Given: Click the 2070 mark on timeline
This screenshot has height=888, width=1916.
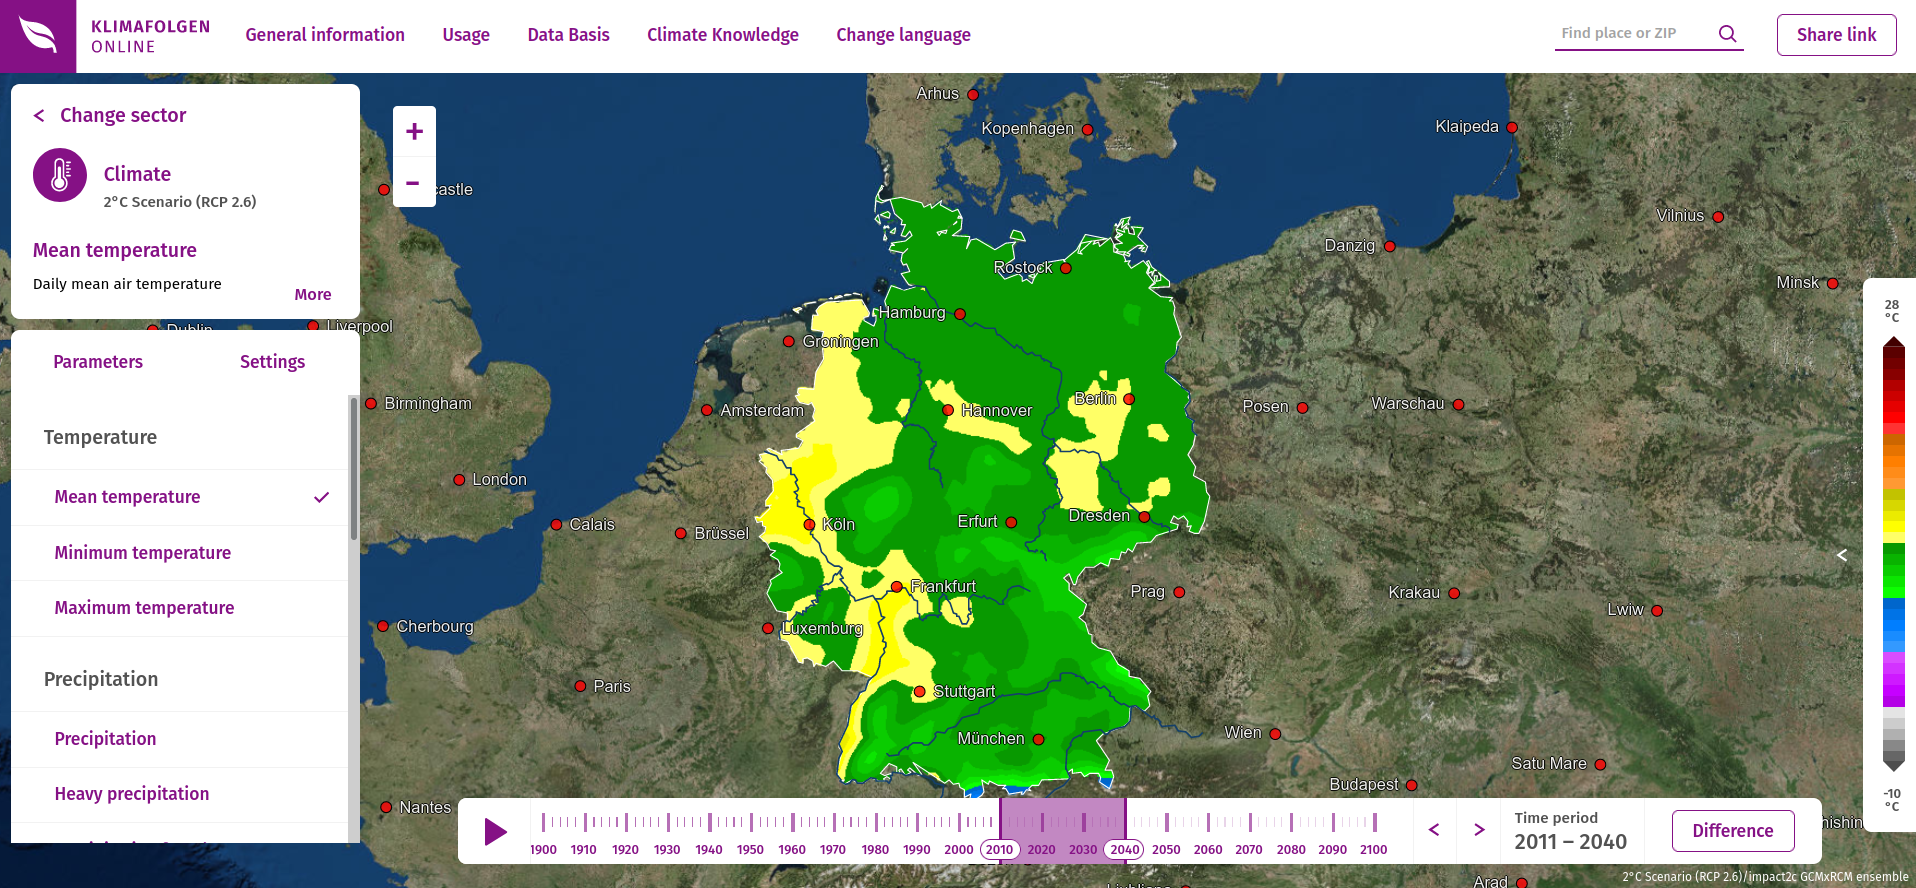Looking at the screenshot, I should pos(1249,849).
